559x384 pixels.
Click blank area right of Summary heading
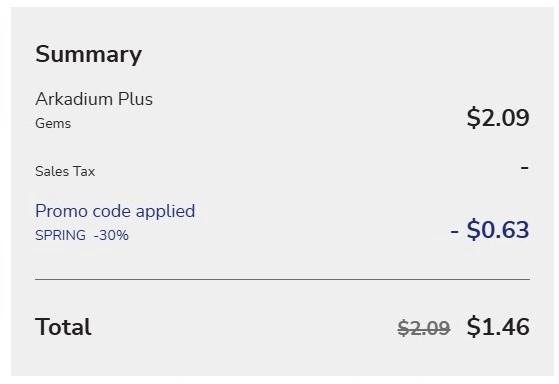coord(335,55)
